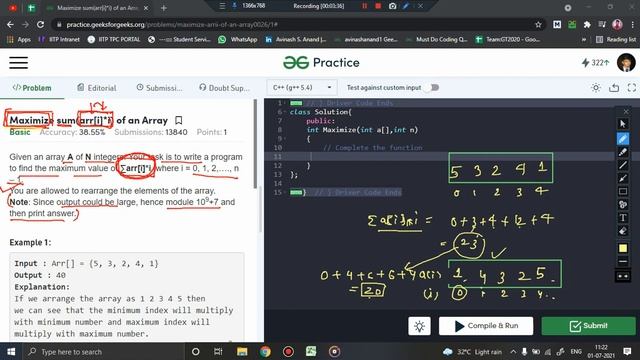Viewport: 640px width, 360px height.
Task: Select the highlighter marker tool
Action: (x=622, y=152)
